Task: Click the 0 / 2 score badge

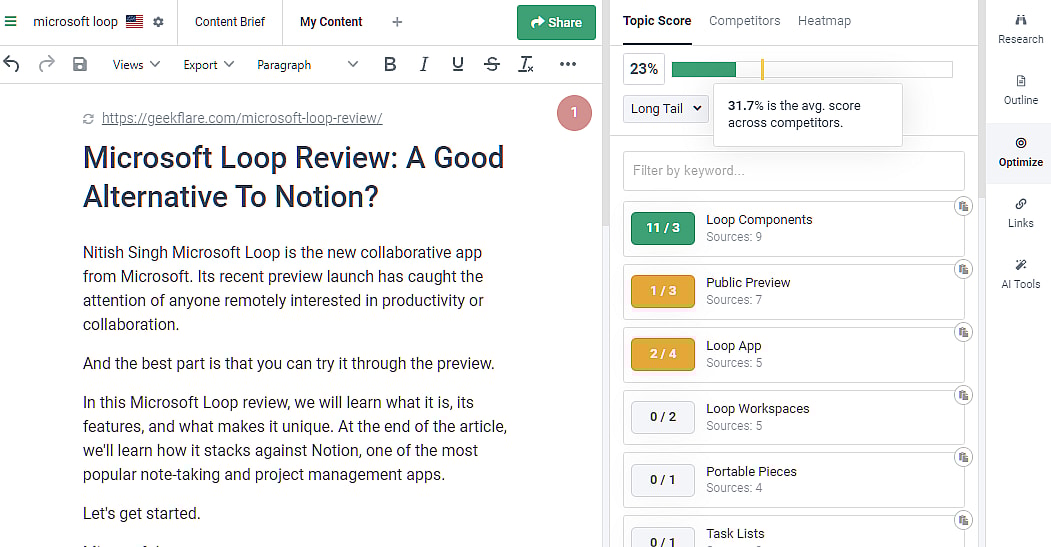Action: (663, 417)
